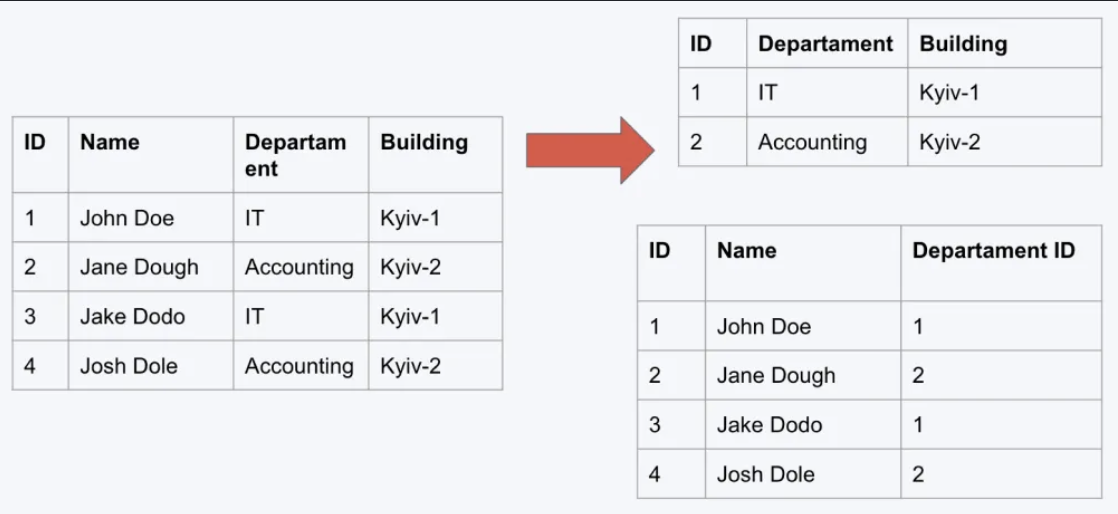The width and height of the screenshot is (1118, 514).
Task: Select Josh Dole in the Departament ID table
Action: click(766, 474)
